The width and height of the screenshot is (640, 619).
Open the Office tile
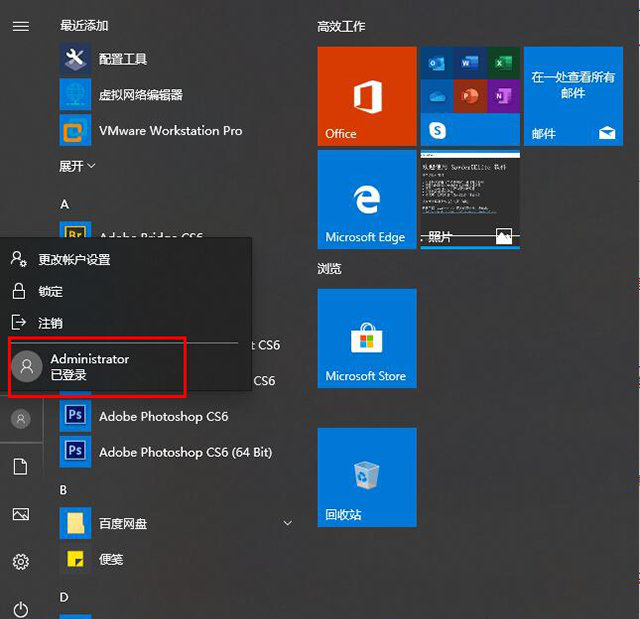[366, 96]
